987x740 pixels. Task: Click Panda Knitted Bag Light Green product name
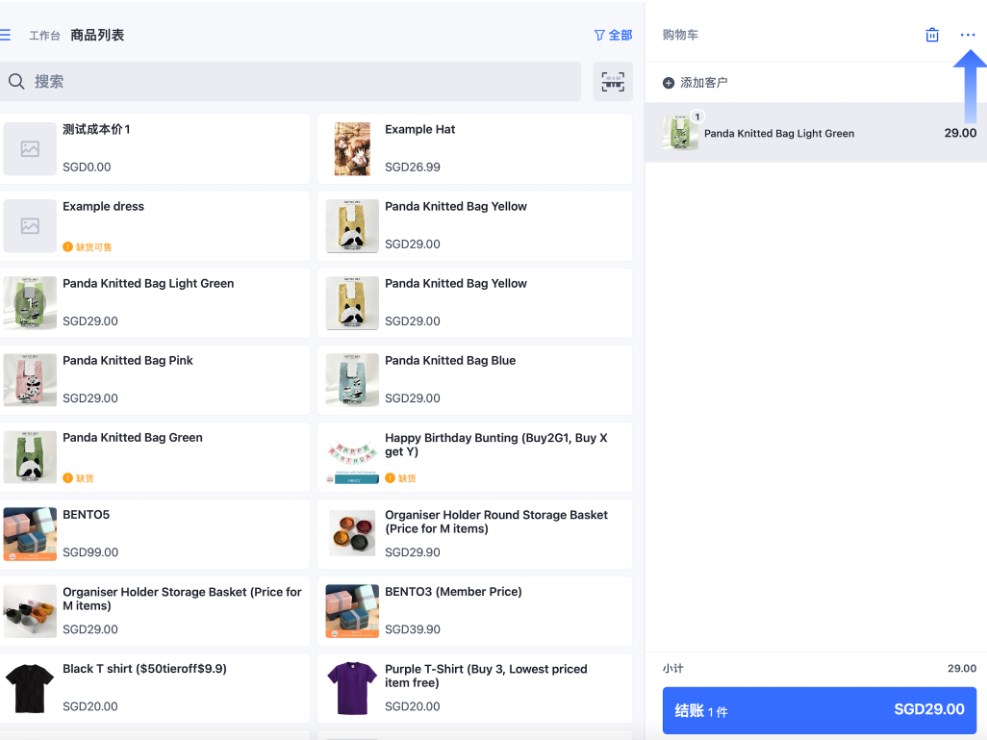(x=148, y=283)
